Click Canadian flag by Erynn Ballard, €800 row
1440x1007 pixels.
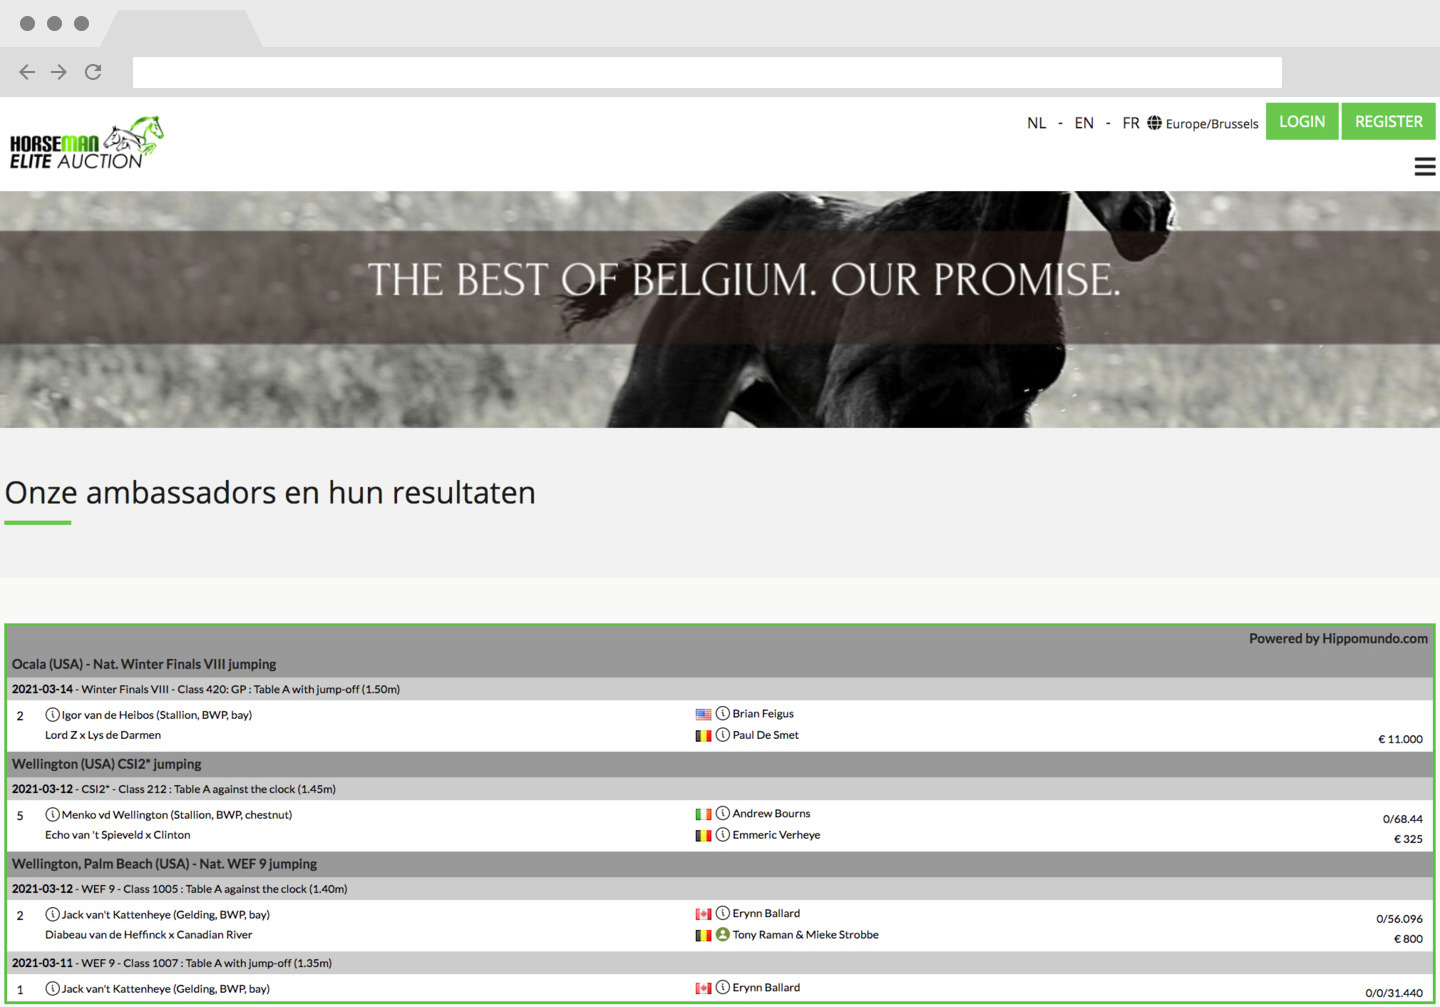703,914
